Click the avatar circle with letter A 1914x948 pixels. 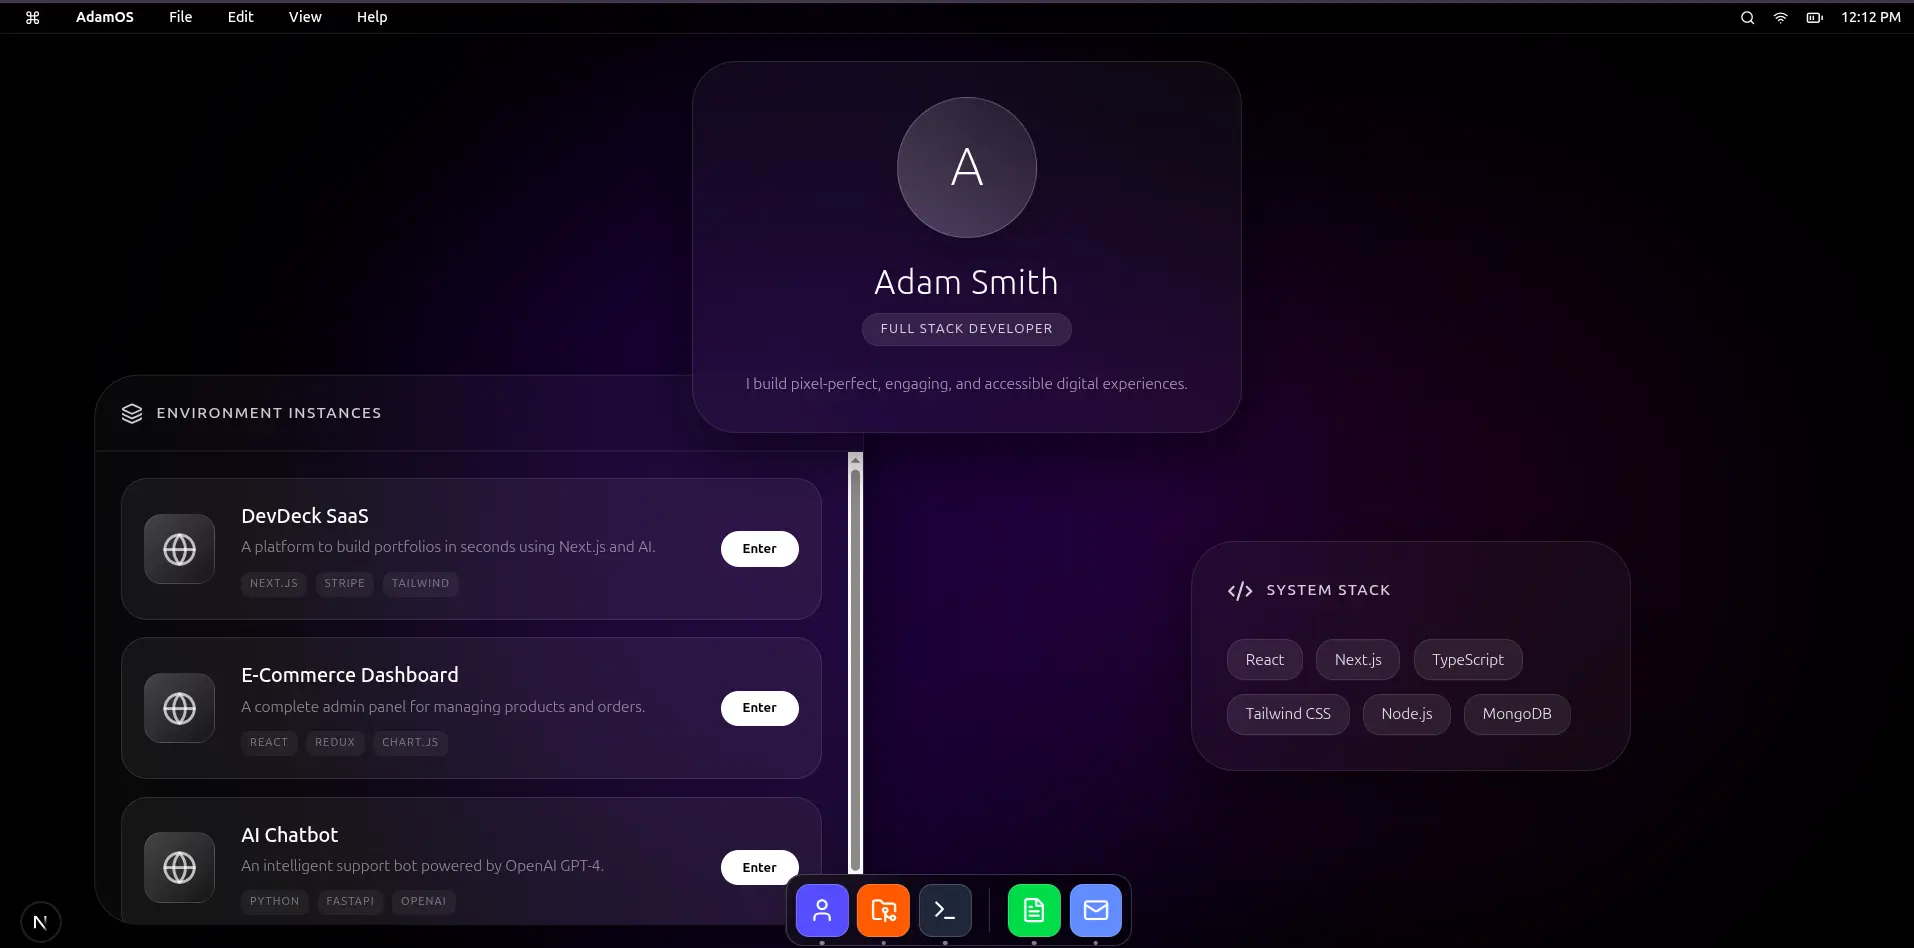(966, 167)
